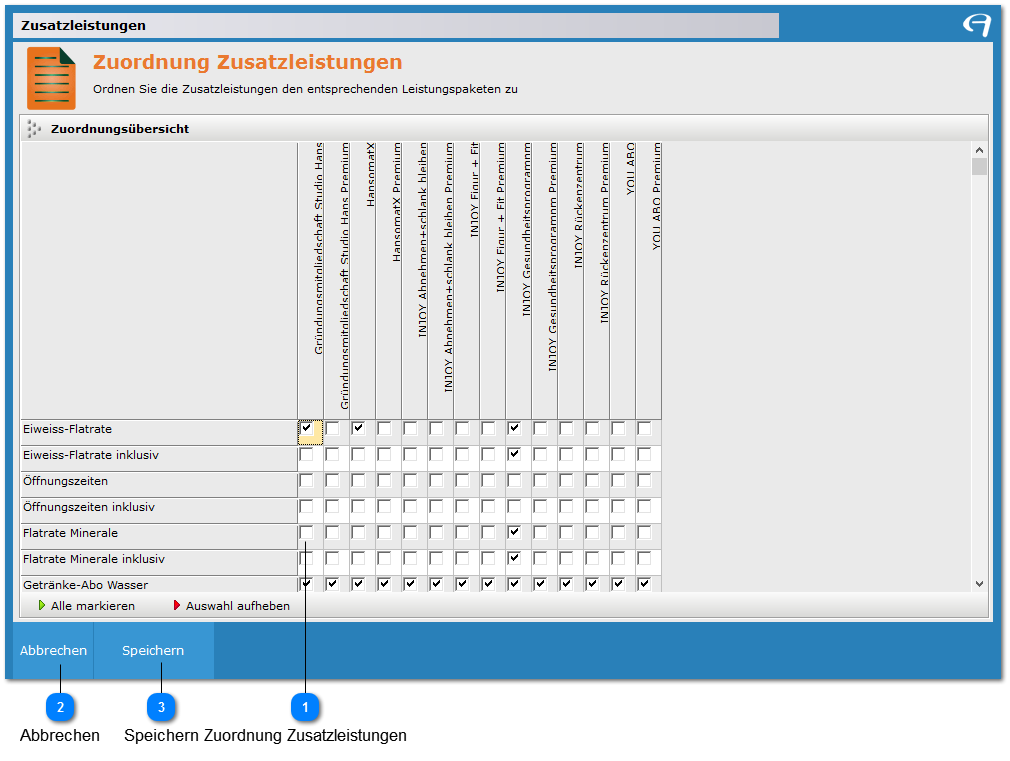Check Öffnungszeiten inklusiv for INJOY Rückenzentrum
The height and width of the screenshot is (761, 1010).
point(566,506)
